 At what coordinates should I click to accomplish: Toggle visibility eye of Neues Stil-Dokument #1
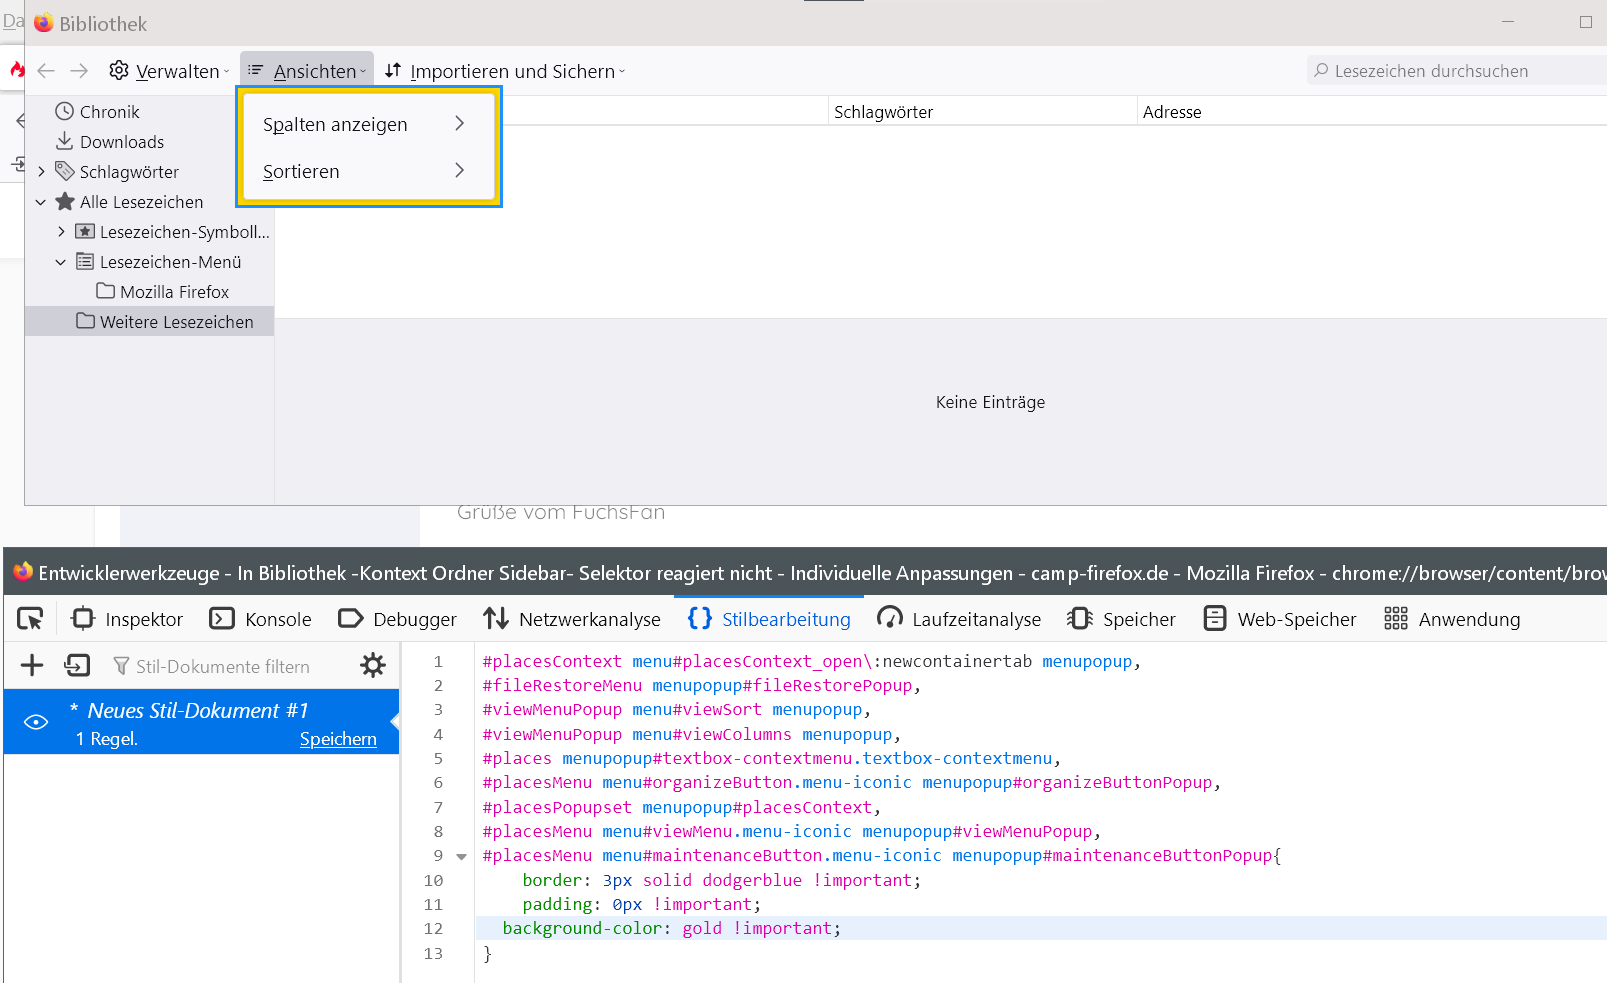tap(36, 722)
